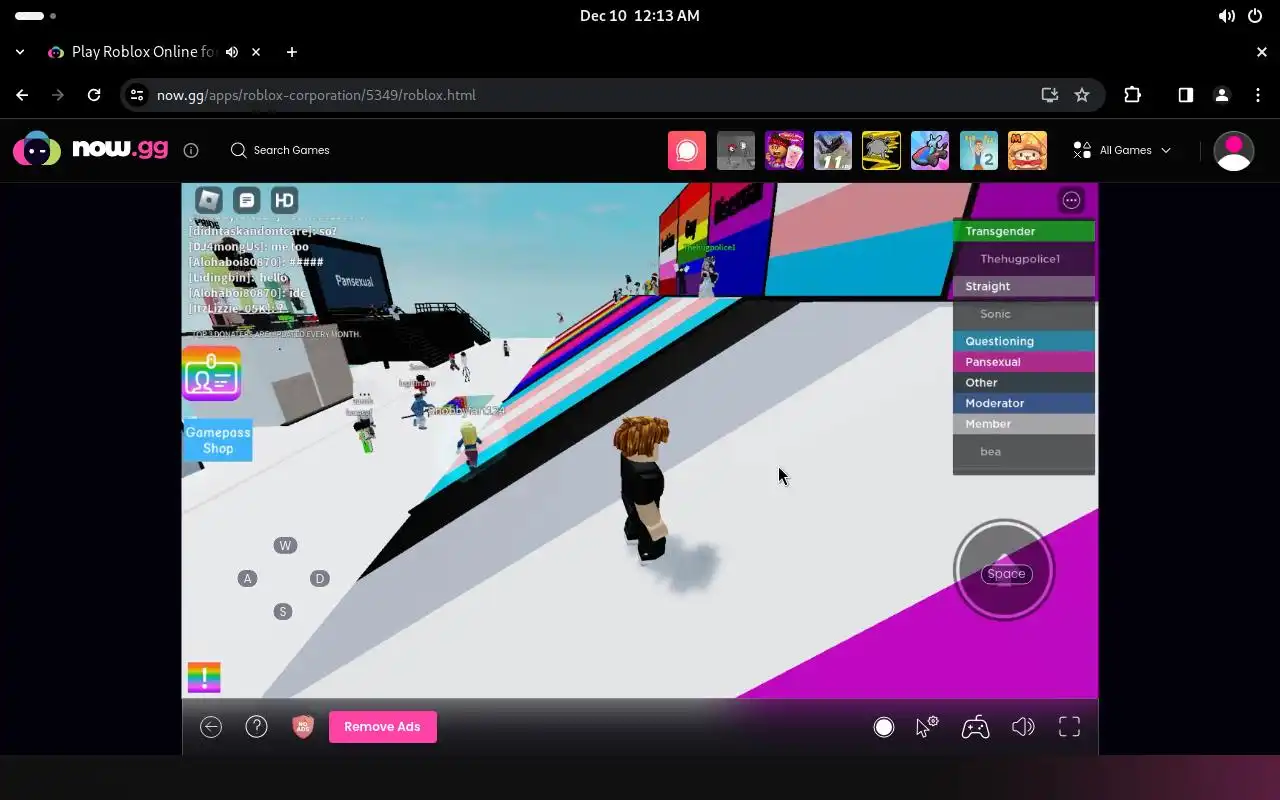
Task: Go back in the browser
Action: pos(22,95)
